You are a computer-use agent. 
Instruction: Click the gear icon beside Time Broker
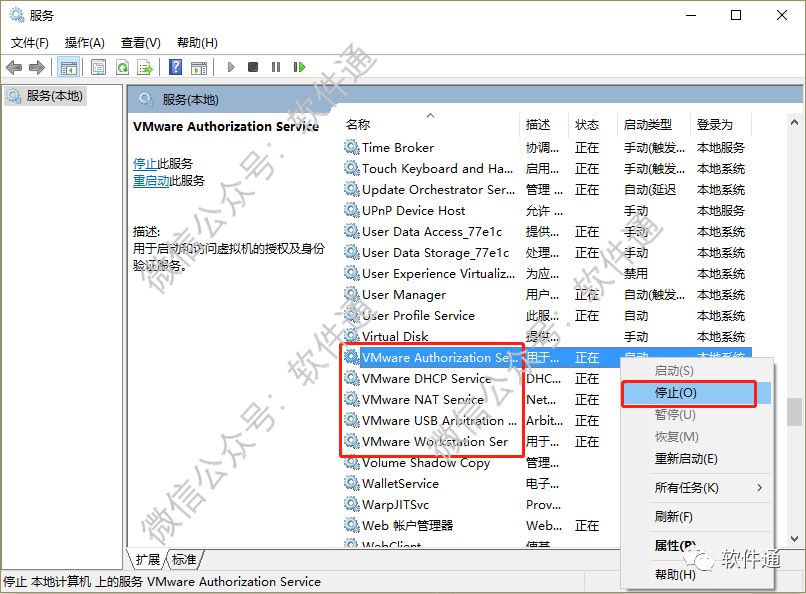click(352, 147)
